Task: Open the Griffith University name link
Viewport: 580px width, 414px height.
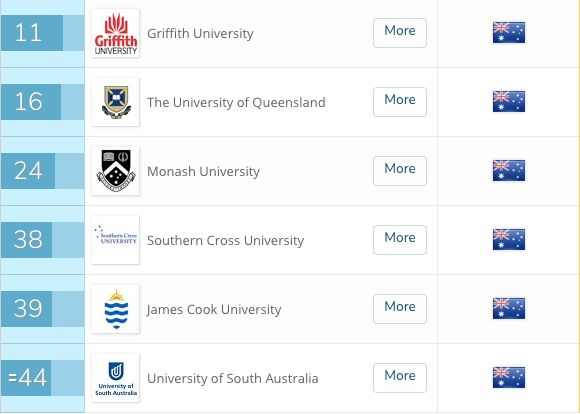Action: tap(200, 33)
